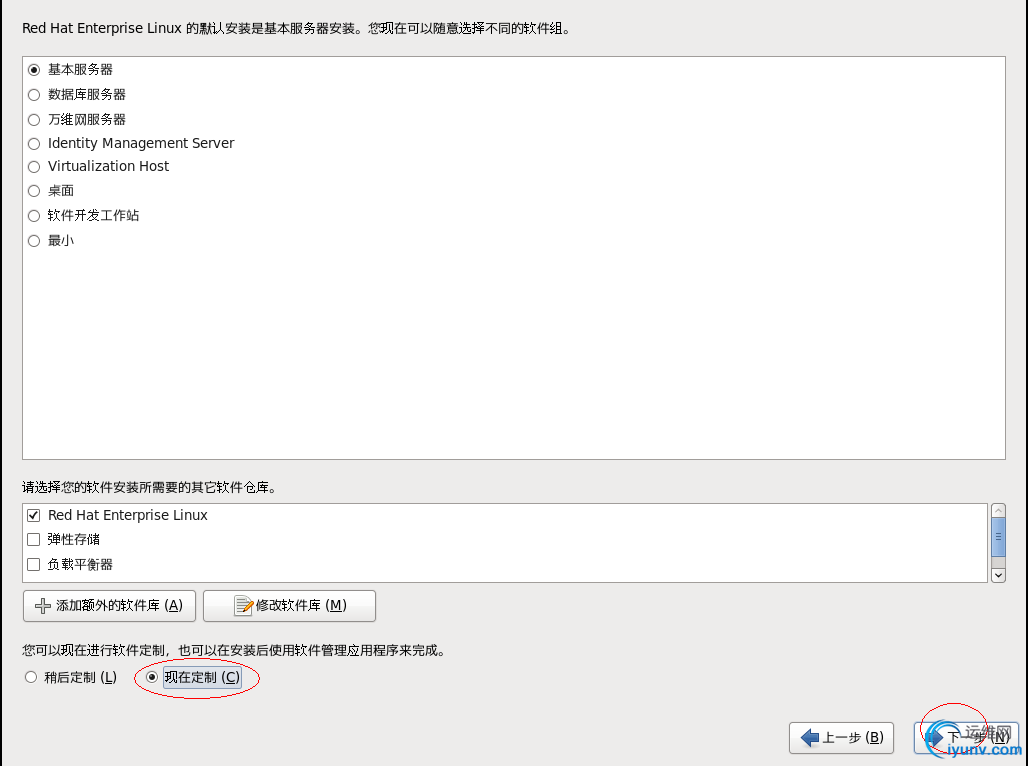Select the 现在定制 (C) radio button
The height and width of the screenshot is (766, 1028).
pos(152,677)
